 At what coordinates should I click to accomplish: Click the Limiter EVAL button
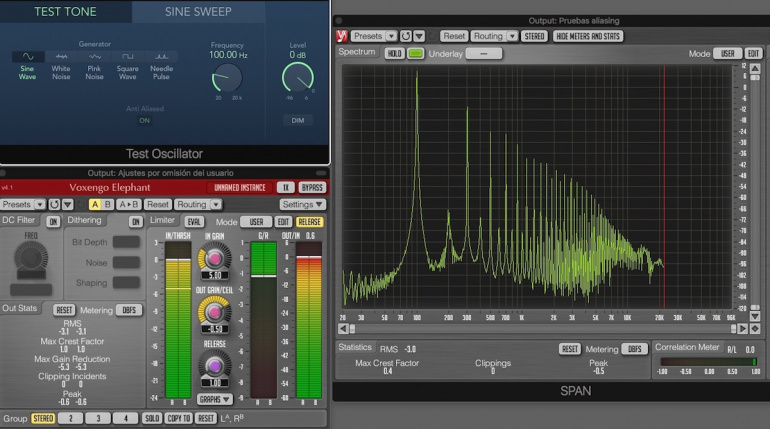click(x=193, y=221)
